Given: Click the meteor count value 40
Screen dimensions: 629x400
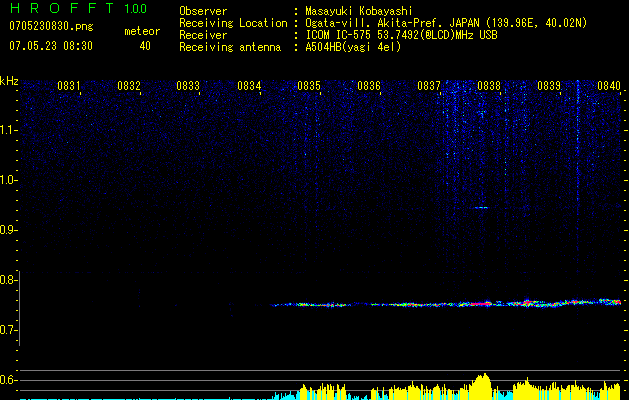Looking at the screenshot, I should [145, 46].
